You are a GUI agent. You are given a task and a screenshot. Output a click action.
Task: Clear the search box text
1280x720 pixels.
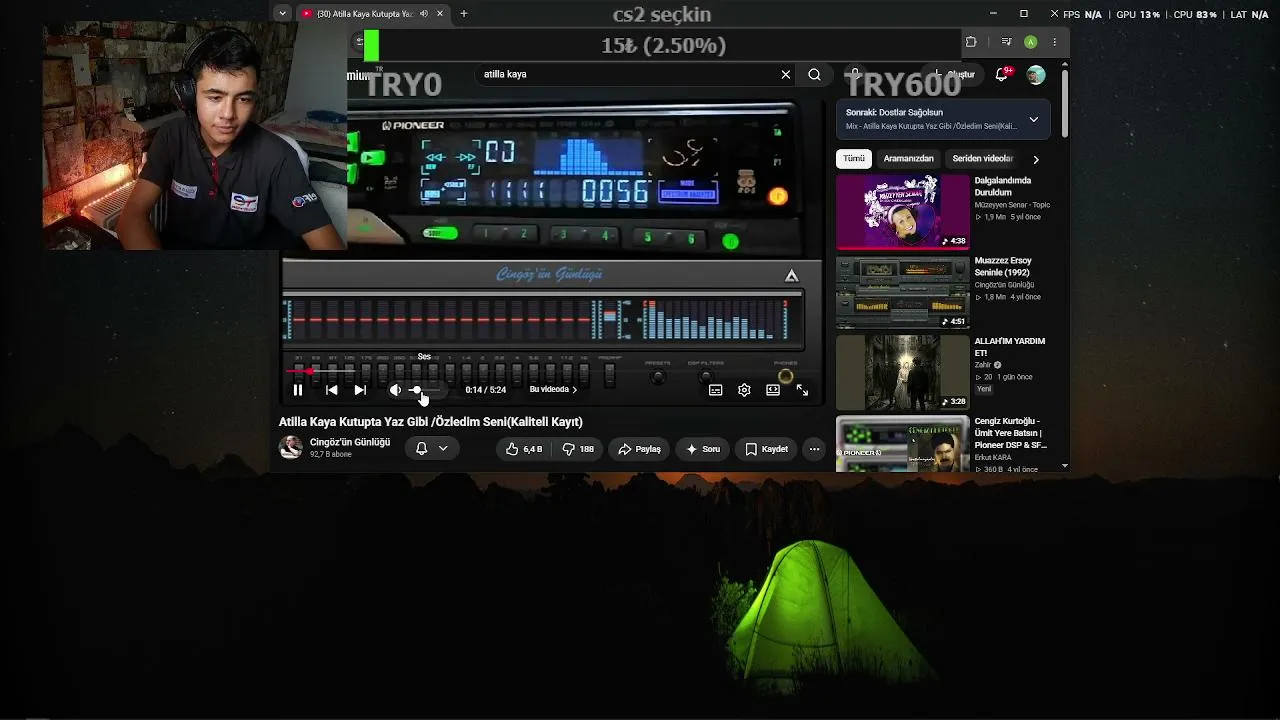(x=785, y=74)
